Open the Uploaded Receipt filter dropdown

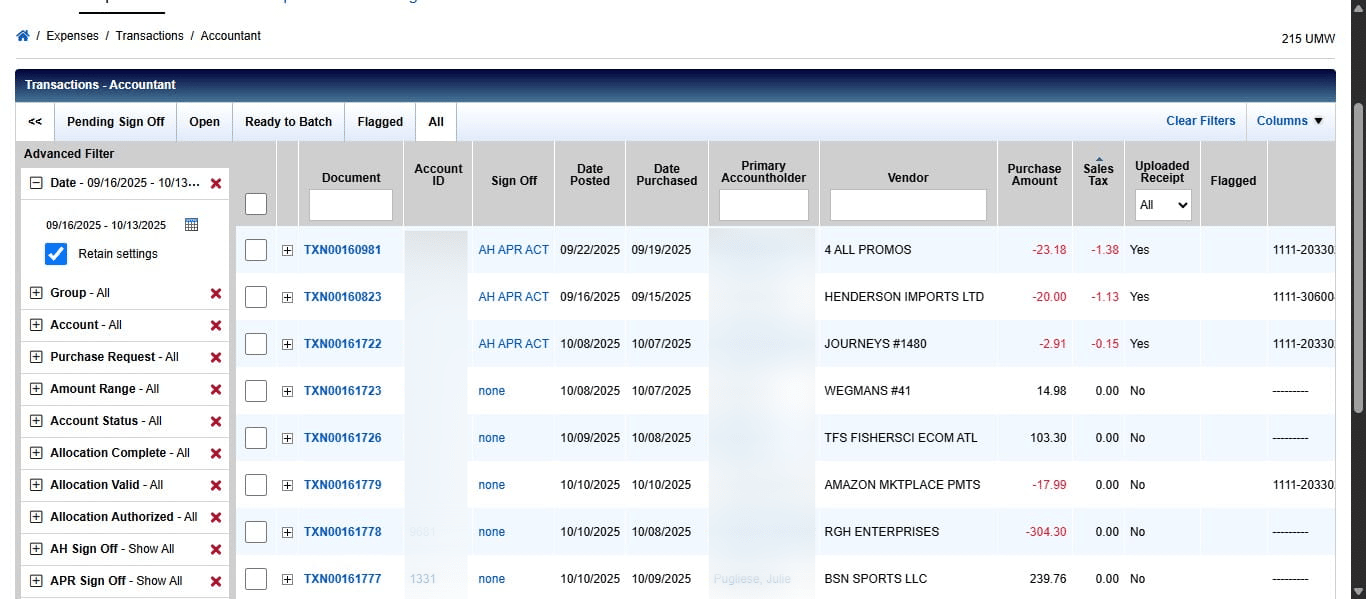point(1162,204)
